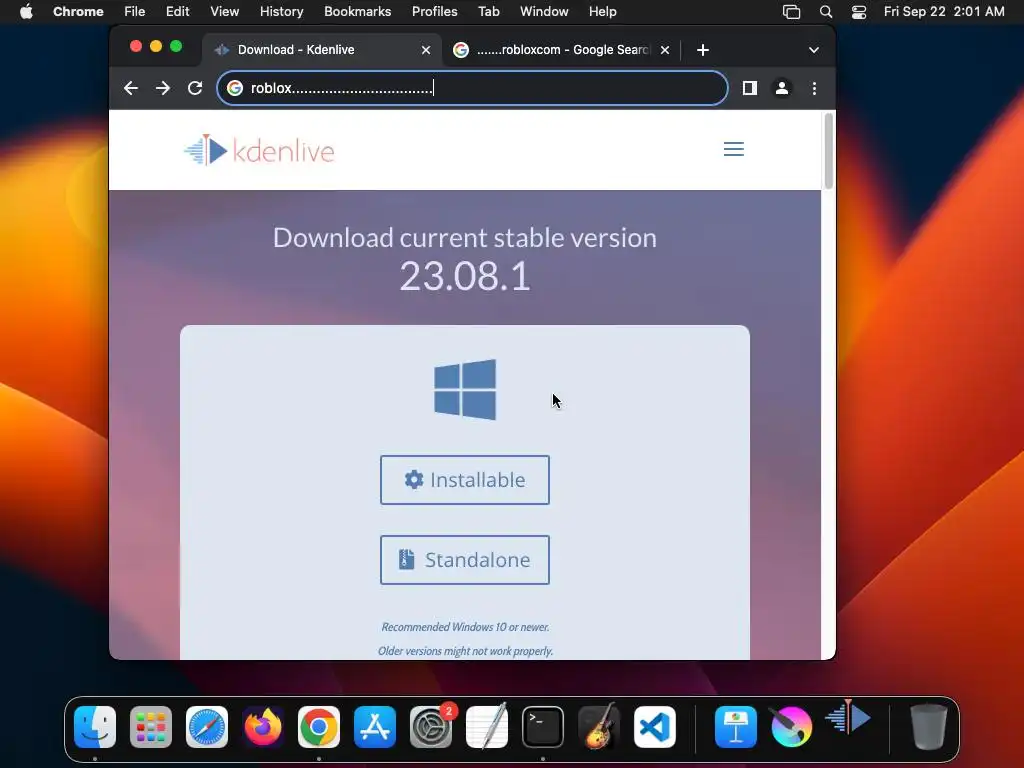Open Launchpad from the dock
This screenshot has width=1024, height=768.
151,726
